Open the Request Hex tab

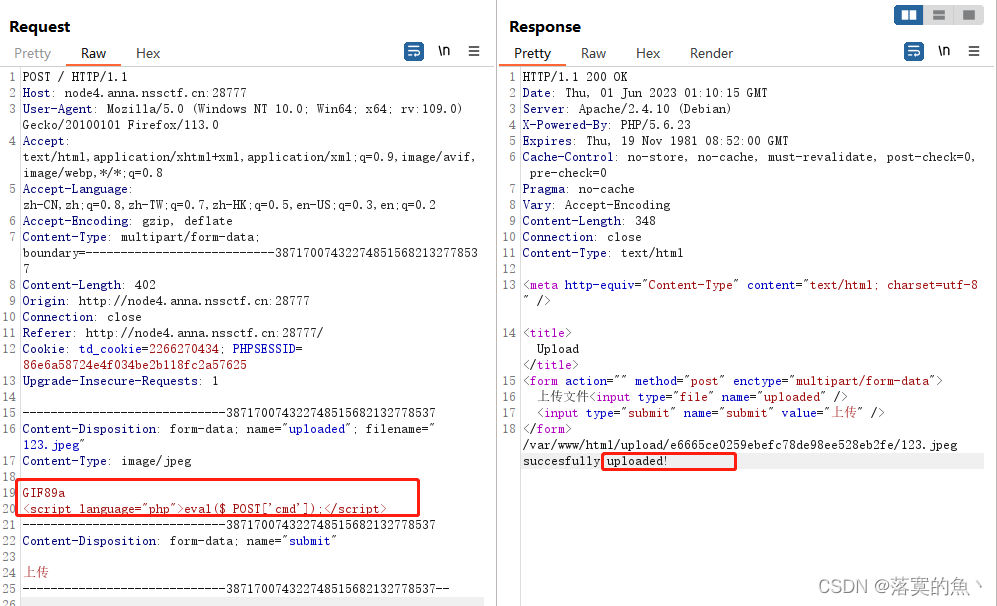[x=148, y=53]
